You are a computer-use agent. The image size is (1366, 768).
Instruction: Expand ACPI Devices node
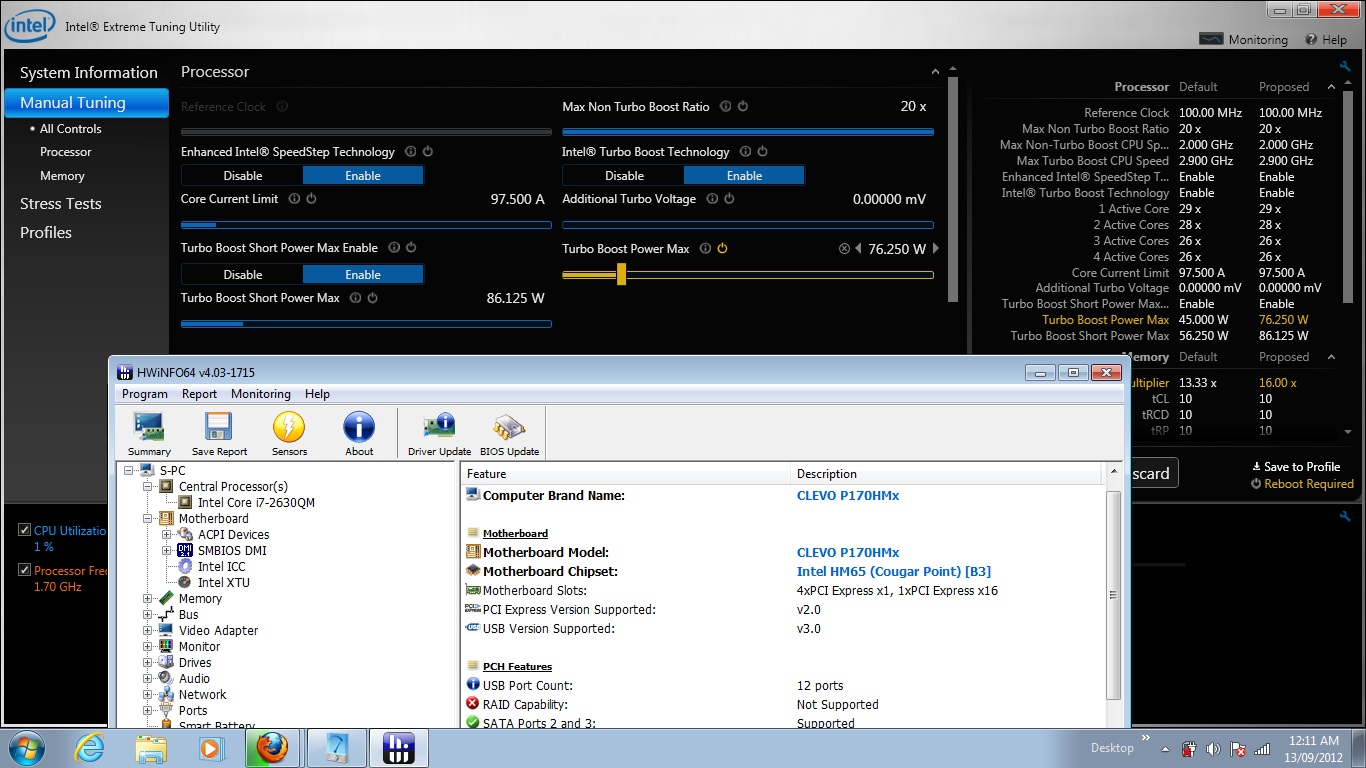[167, 535]
